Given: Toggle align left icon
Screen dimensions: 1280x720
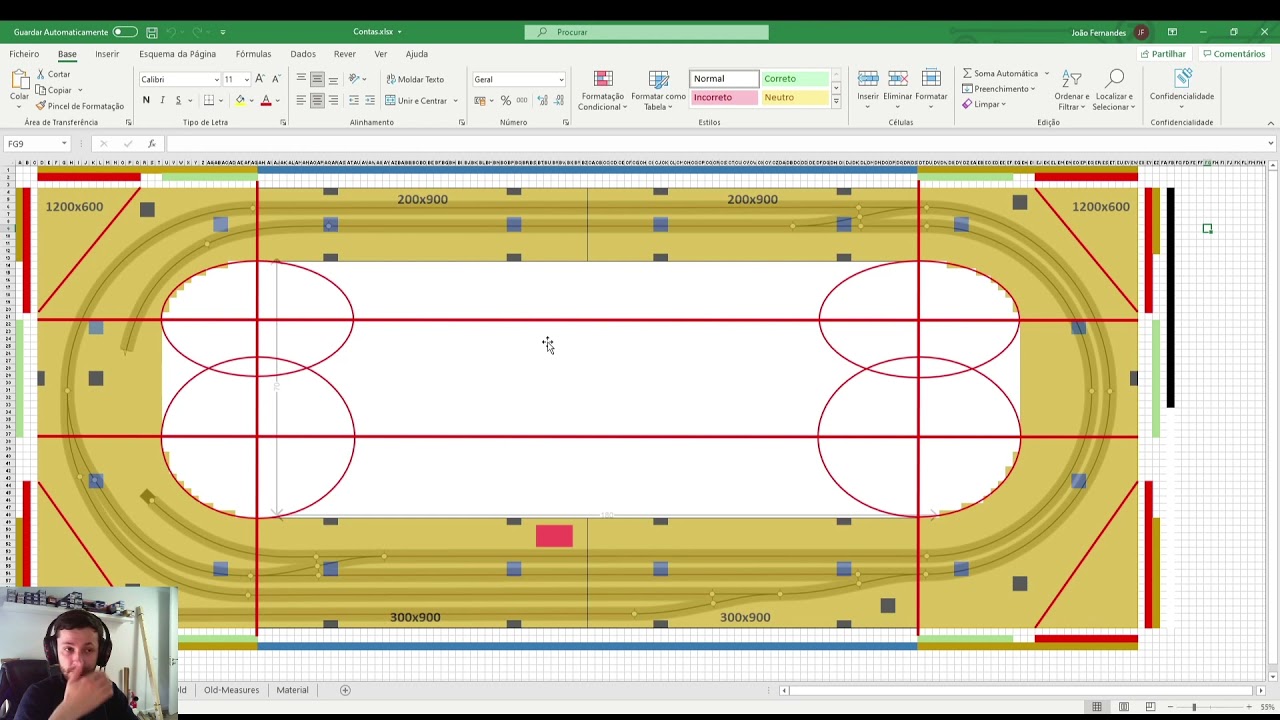Looking at the screenshot, I should click(301, 100).
